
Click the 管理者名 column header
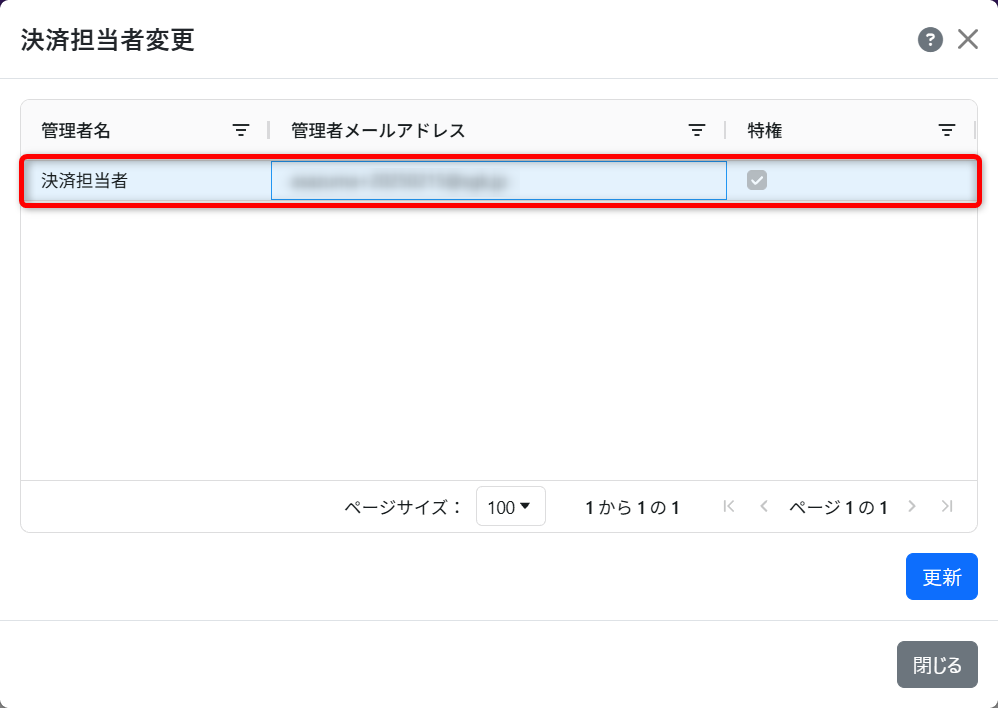coord(72,129)
